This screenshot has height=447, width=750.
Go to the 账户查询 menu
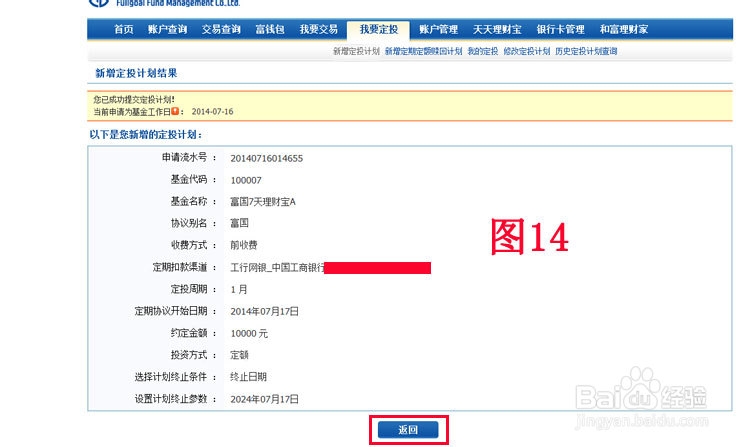click(x=167, y=29)
